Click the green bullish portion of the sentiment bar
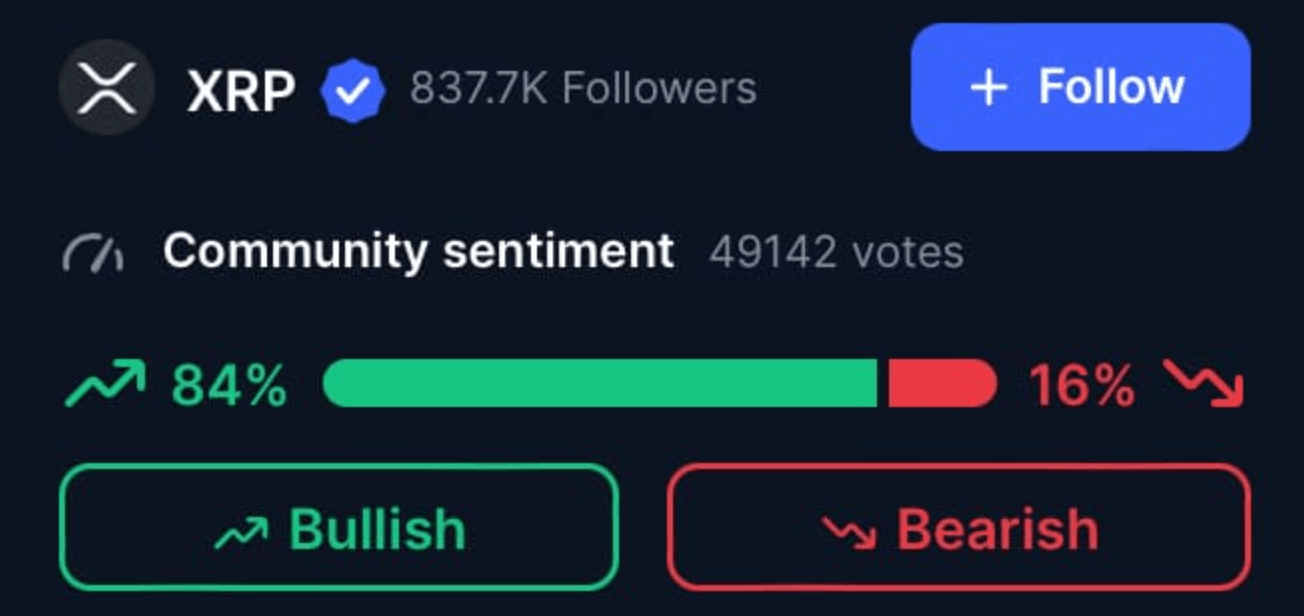This screenshot has width=1304, height=616. [600, 384]
